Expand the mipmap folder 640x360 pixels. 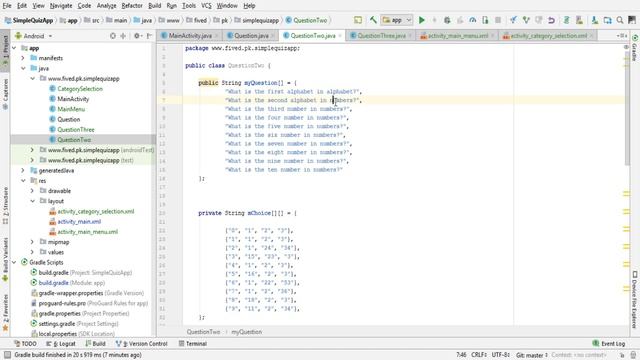[x=32, y=242]
